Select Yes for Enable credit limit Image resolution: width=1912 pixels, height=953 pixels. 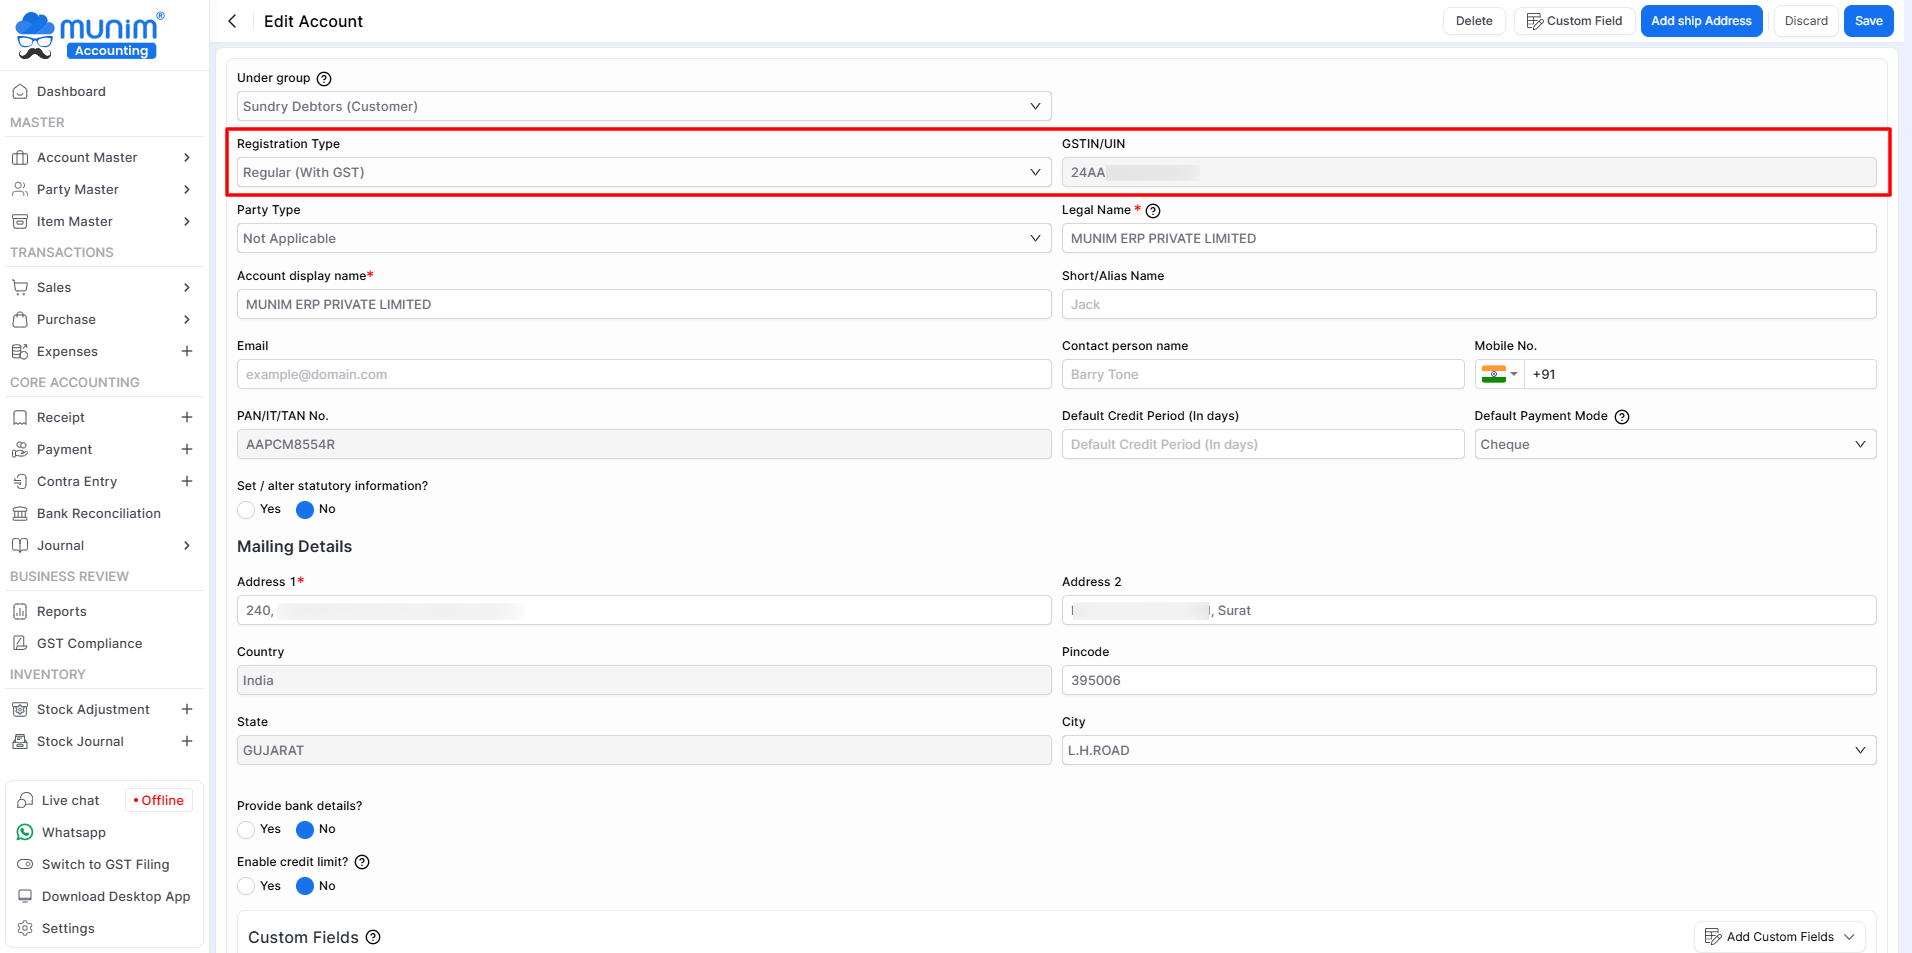pyautogui.click(x=247, y=886)
